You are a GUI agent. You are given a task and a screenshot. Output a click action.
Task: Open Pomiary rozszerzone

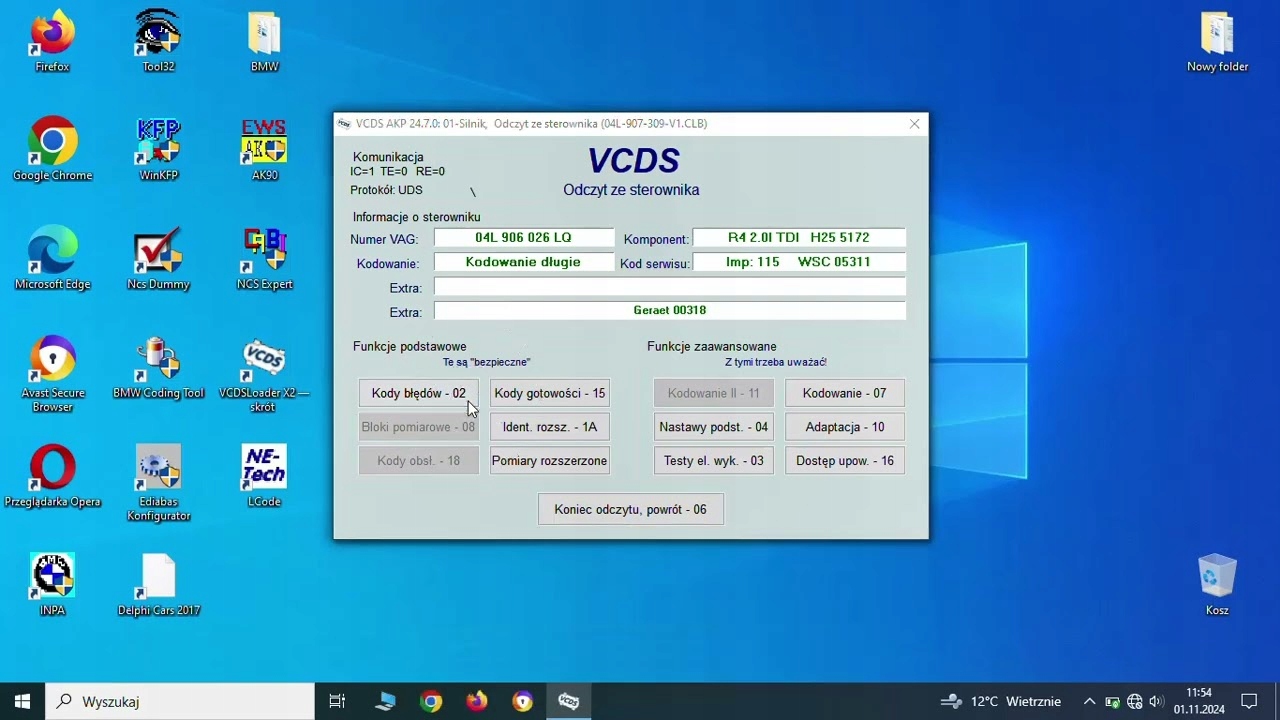tap(549, 460)
